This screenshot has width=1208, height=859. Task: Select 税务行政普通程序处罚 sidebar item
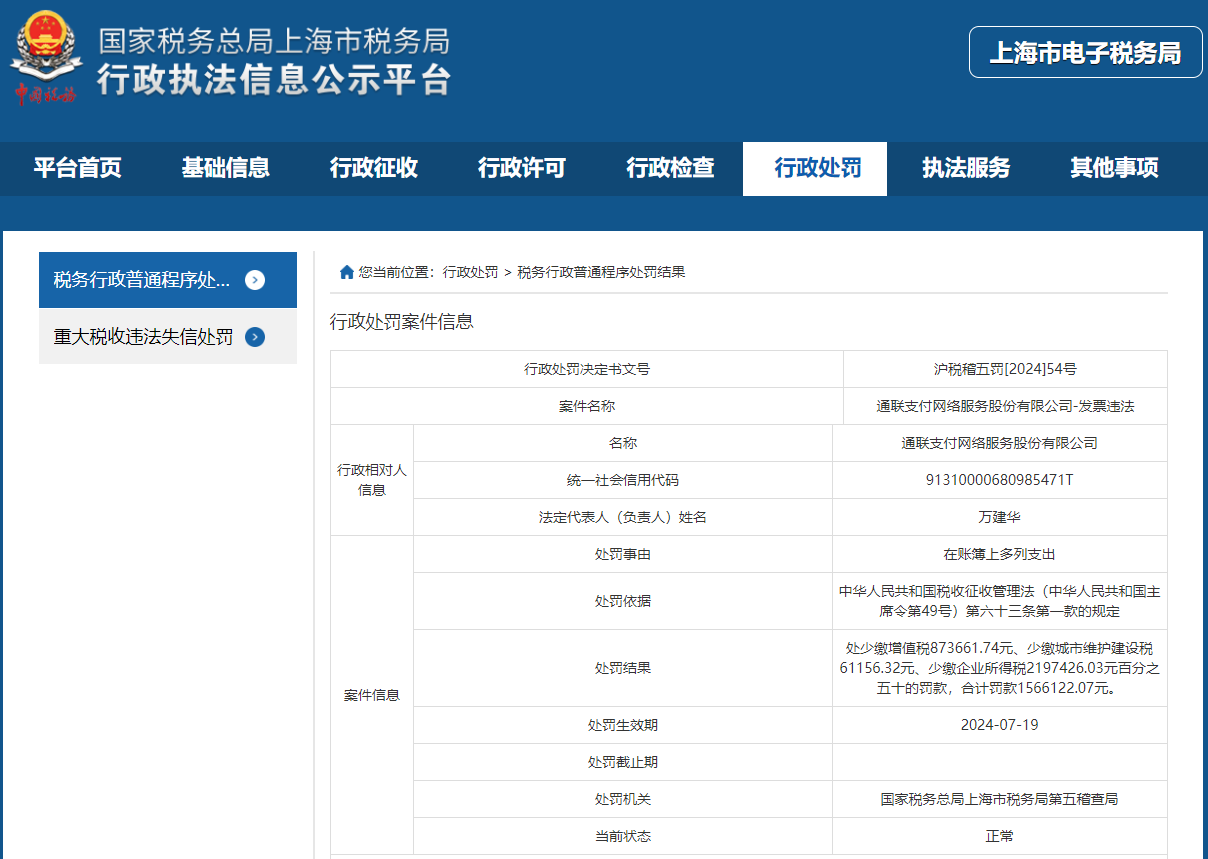click(168, 280)
